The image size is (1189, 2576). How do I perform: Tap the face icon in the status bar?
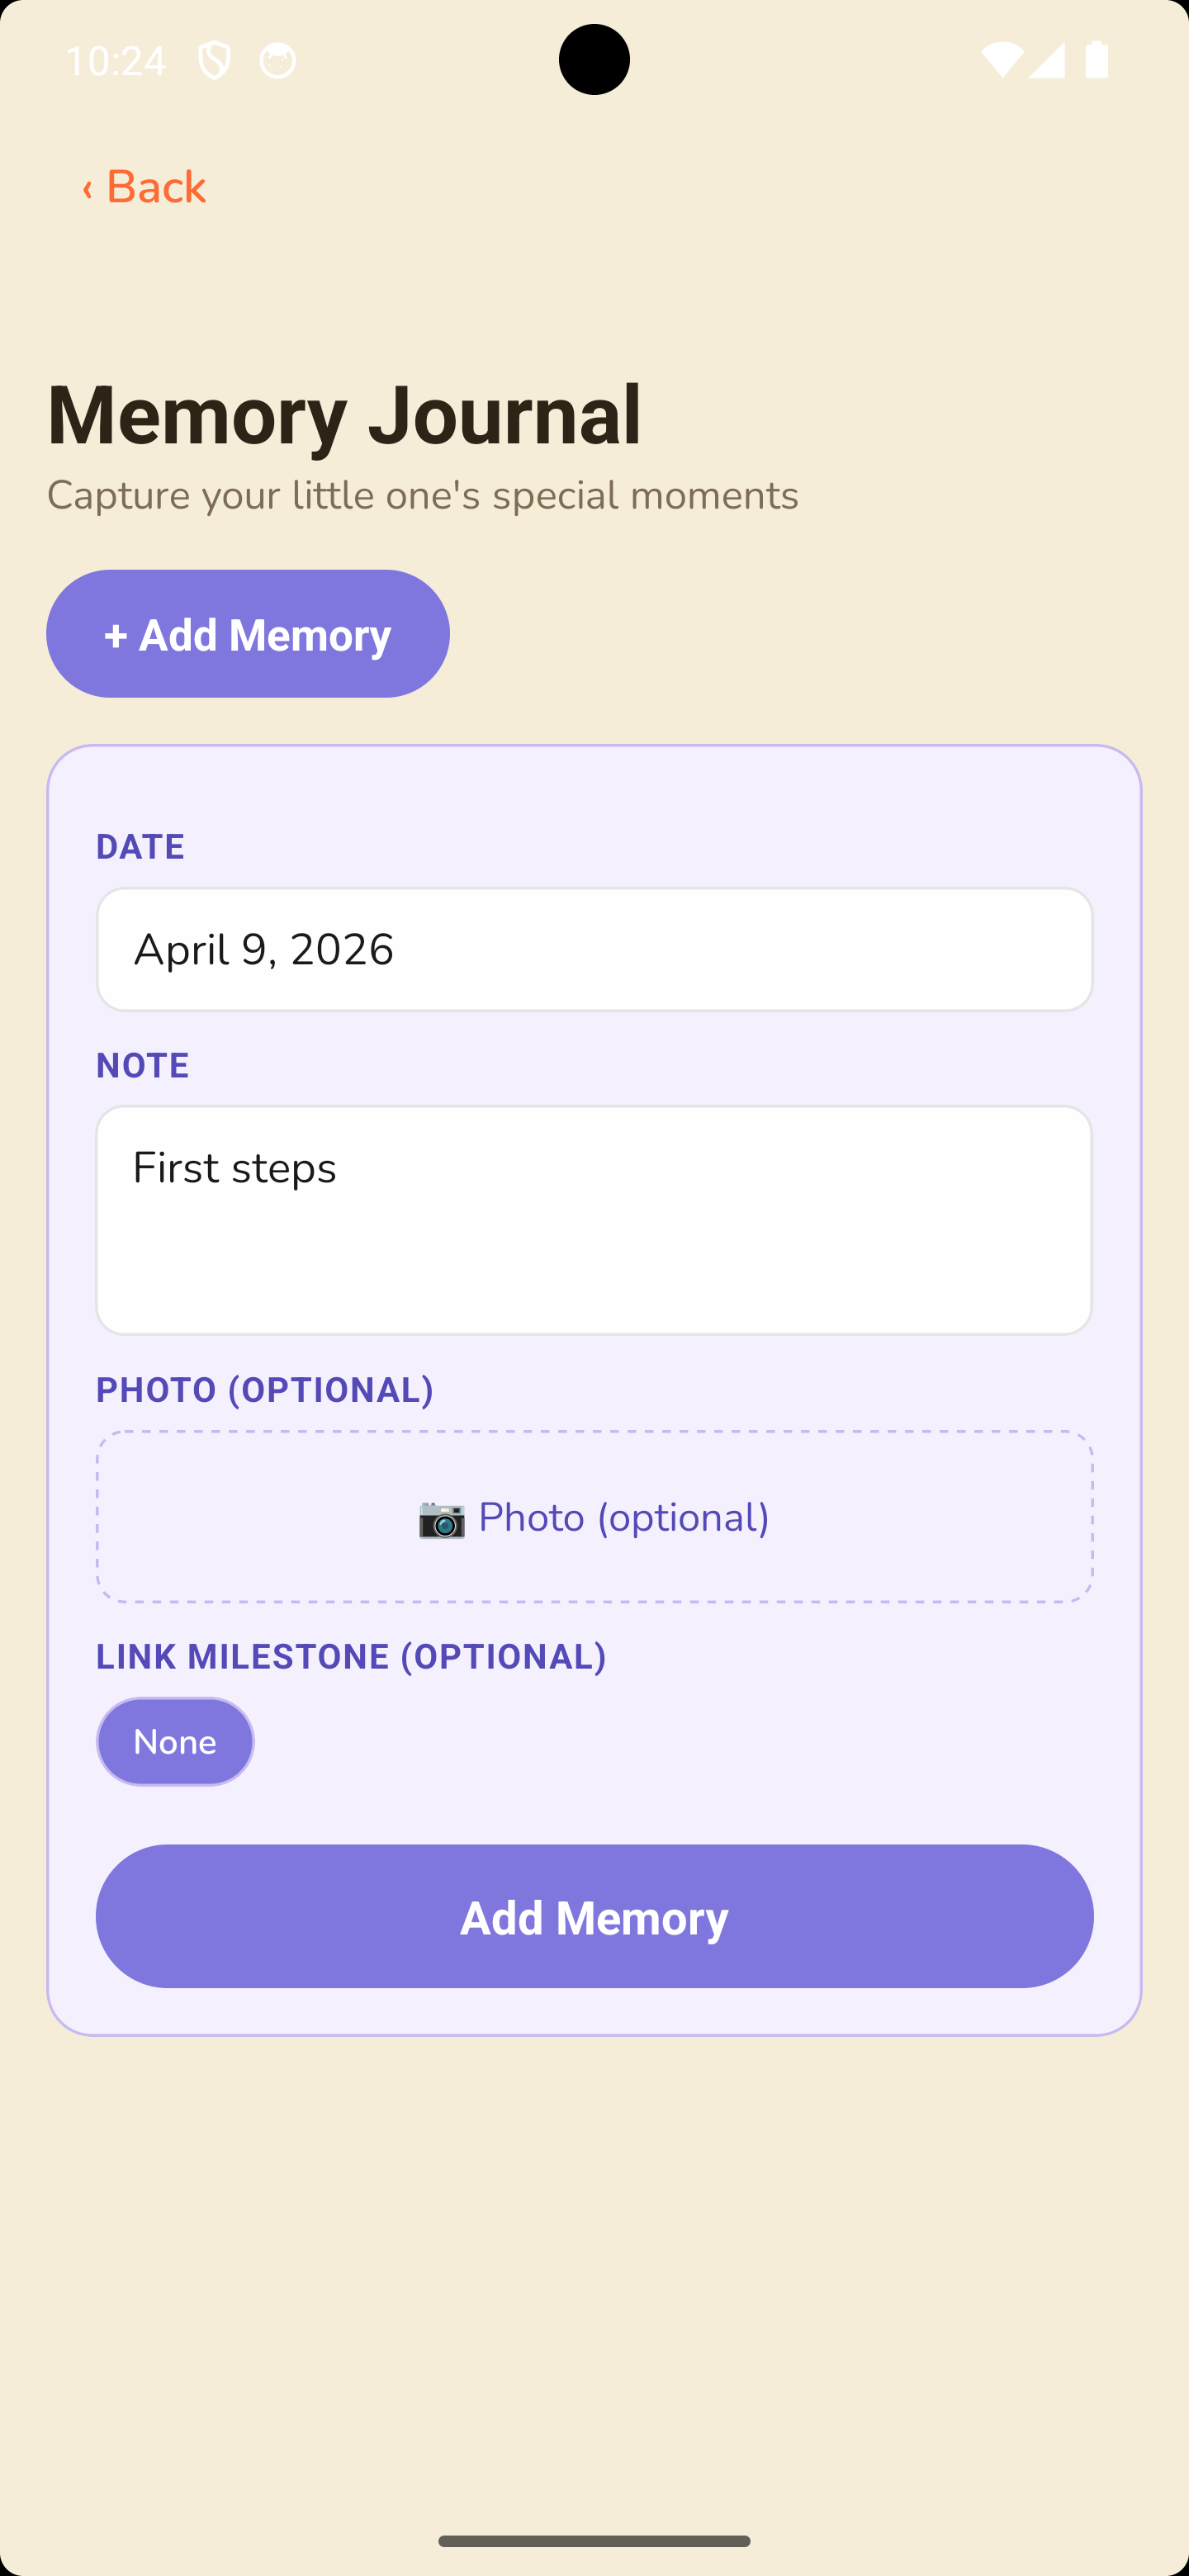(x=277, y=61)
